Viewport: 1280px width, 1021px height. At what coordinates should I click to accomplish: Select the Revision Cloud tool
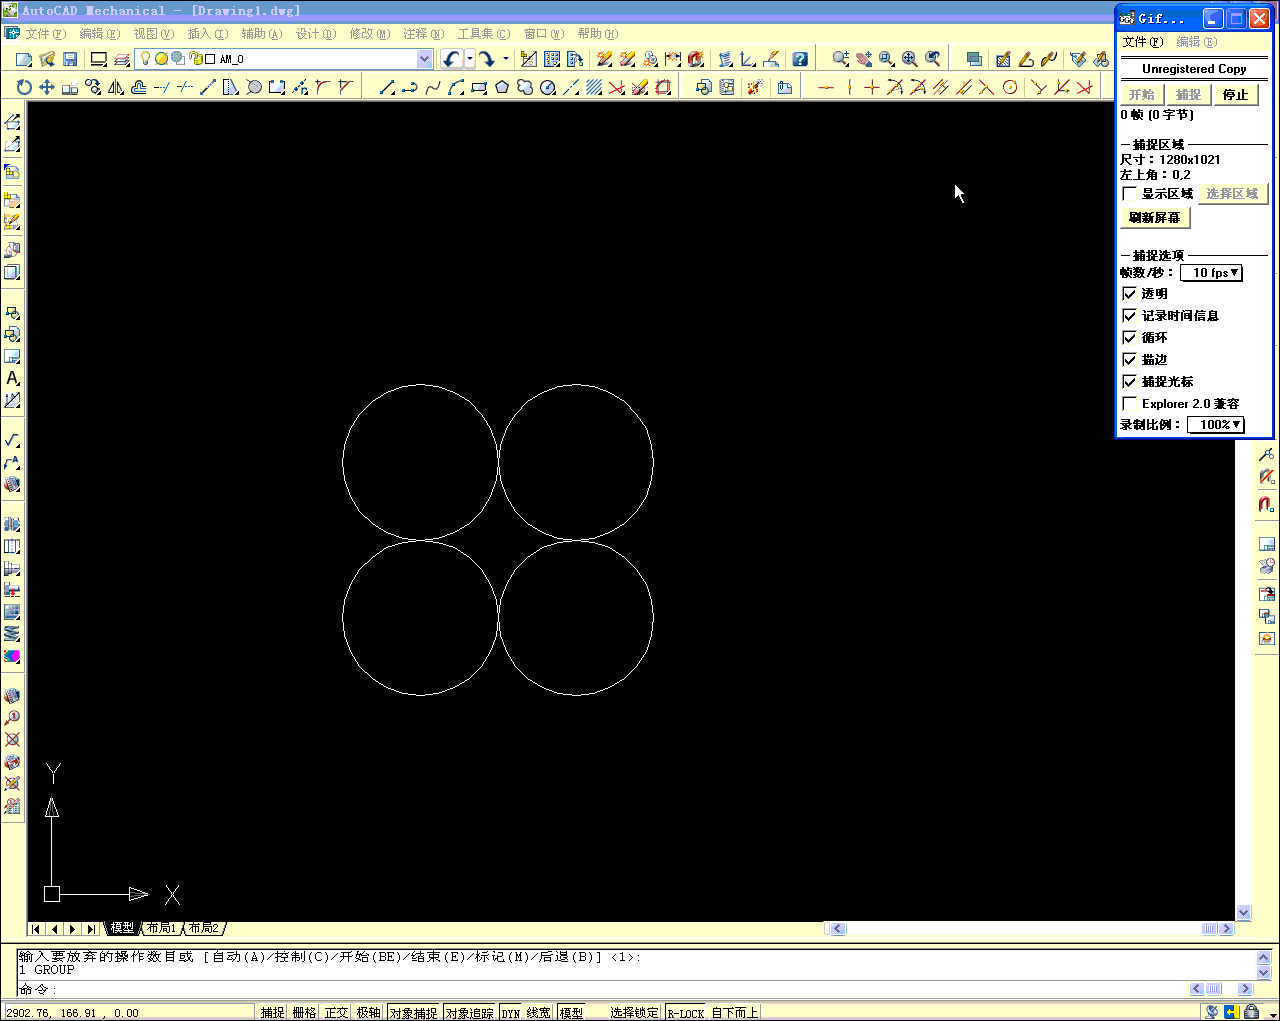(525, 87)
